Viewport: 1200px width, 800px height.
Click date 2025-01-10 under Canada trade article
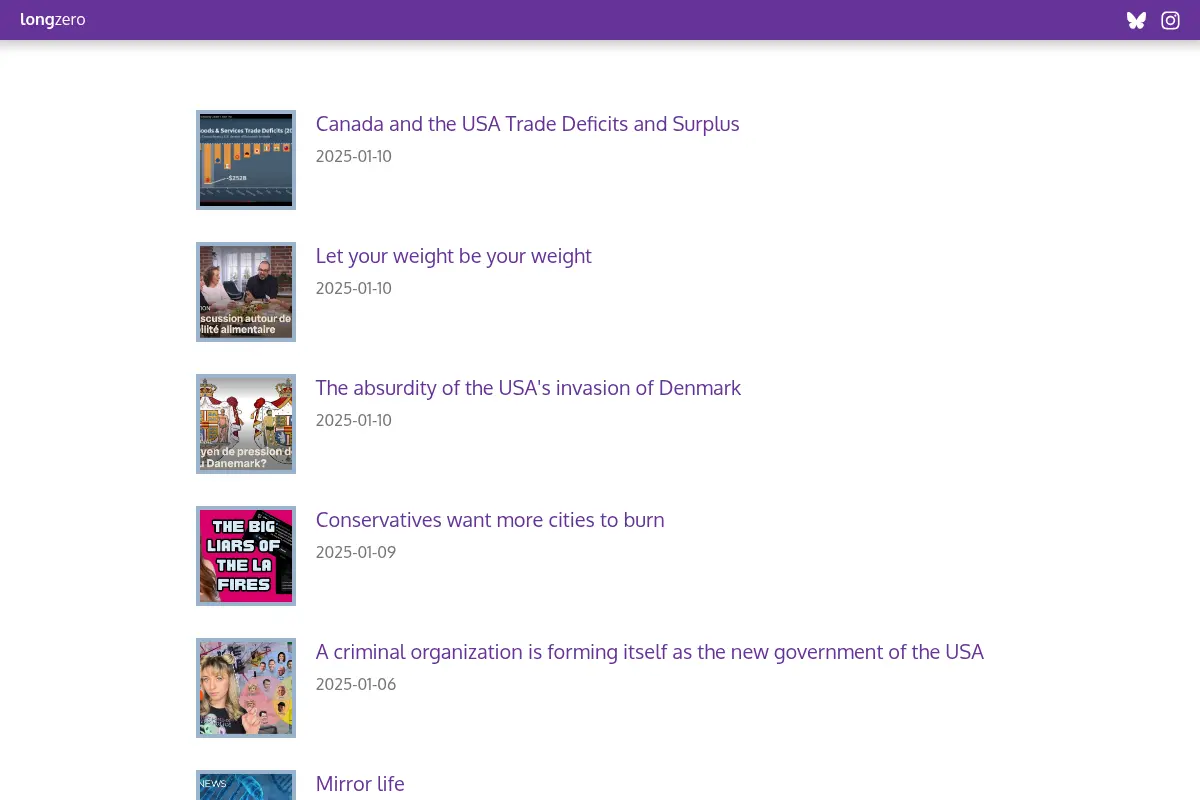[x=354, y=156]
